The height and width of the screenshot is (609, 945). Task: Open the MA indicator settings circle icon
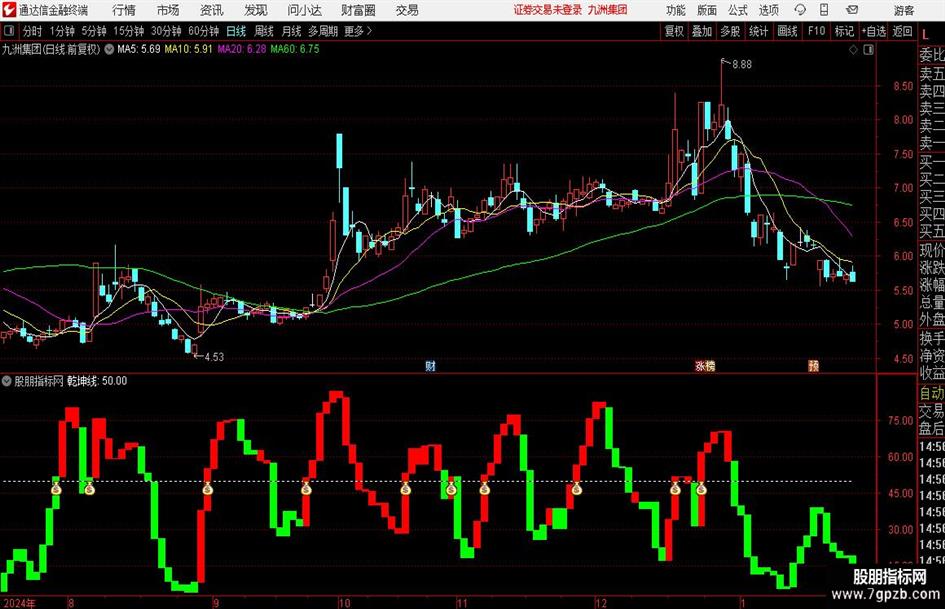(x=109, y=49)
